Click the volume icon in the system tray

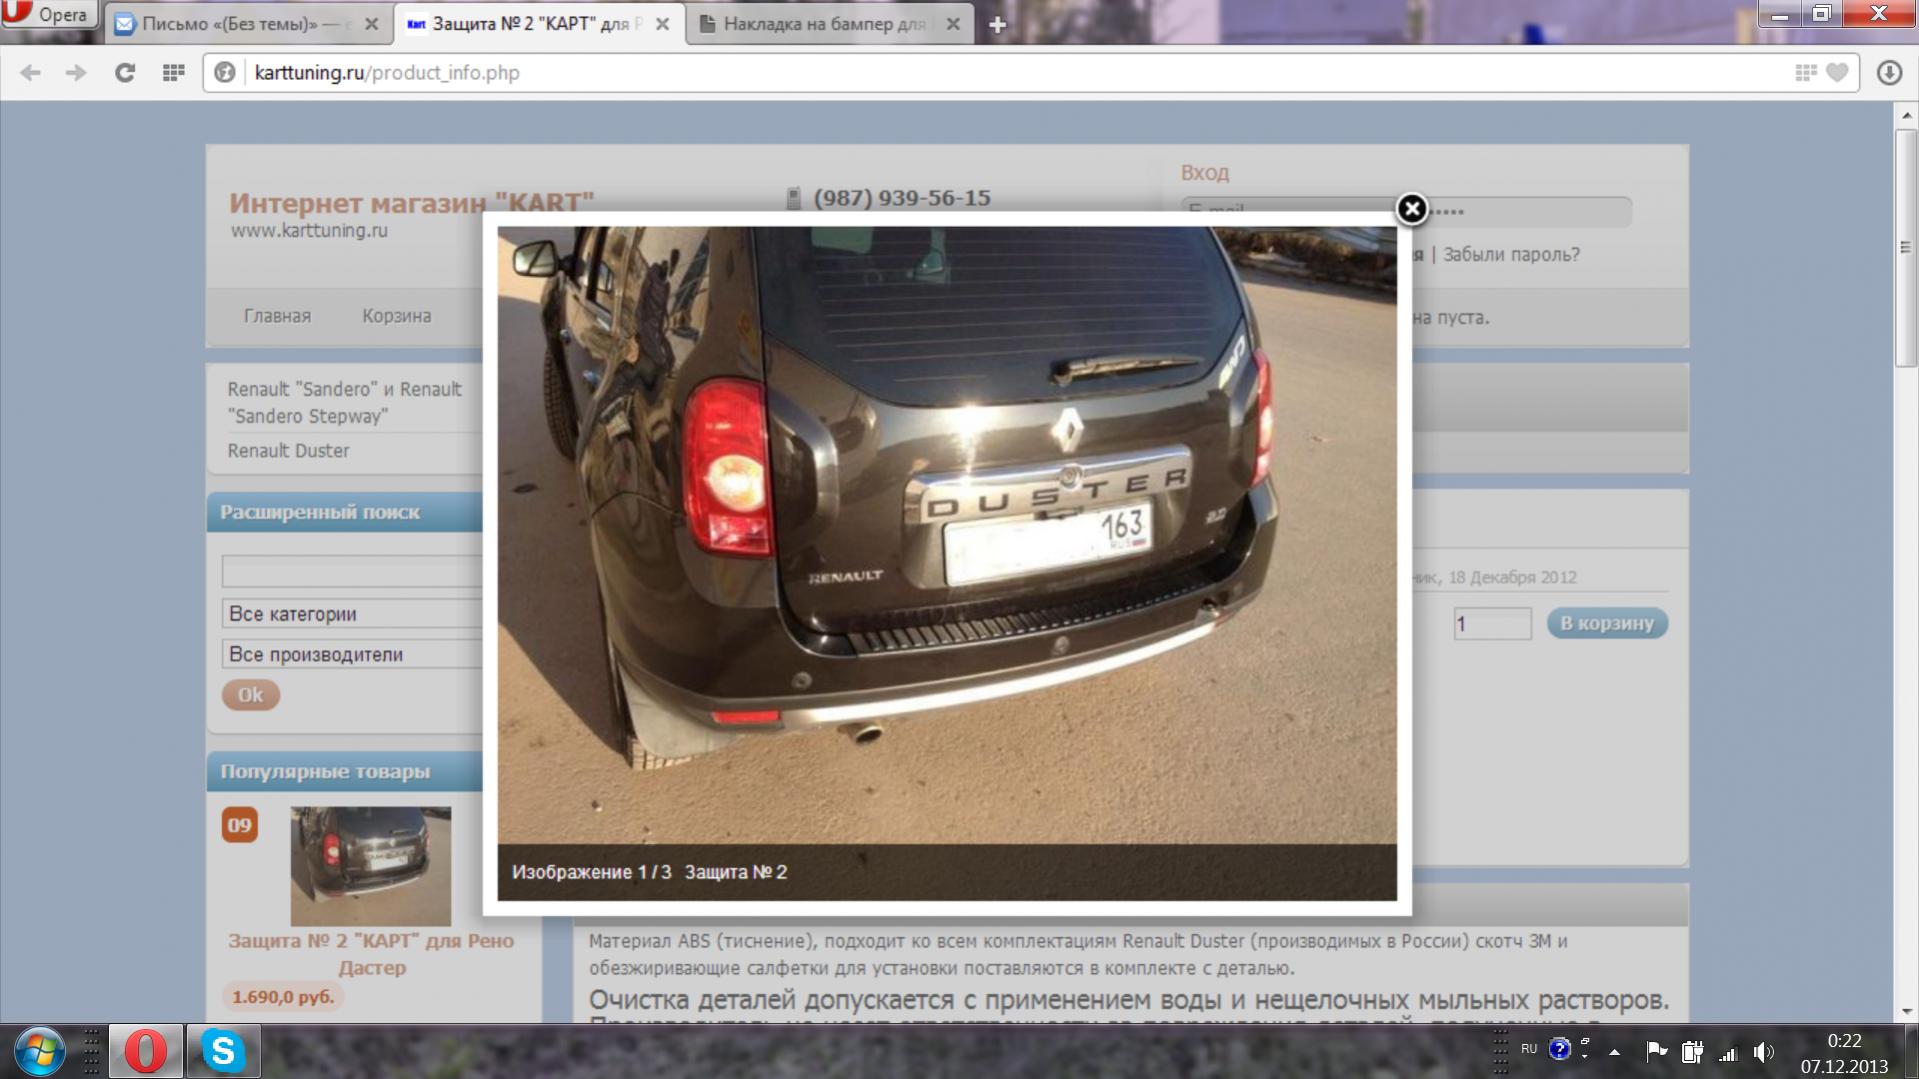tap(1762, 1051)
